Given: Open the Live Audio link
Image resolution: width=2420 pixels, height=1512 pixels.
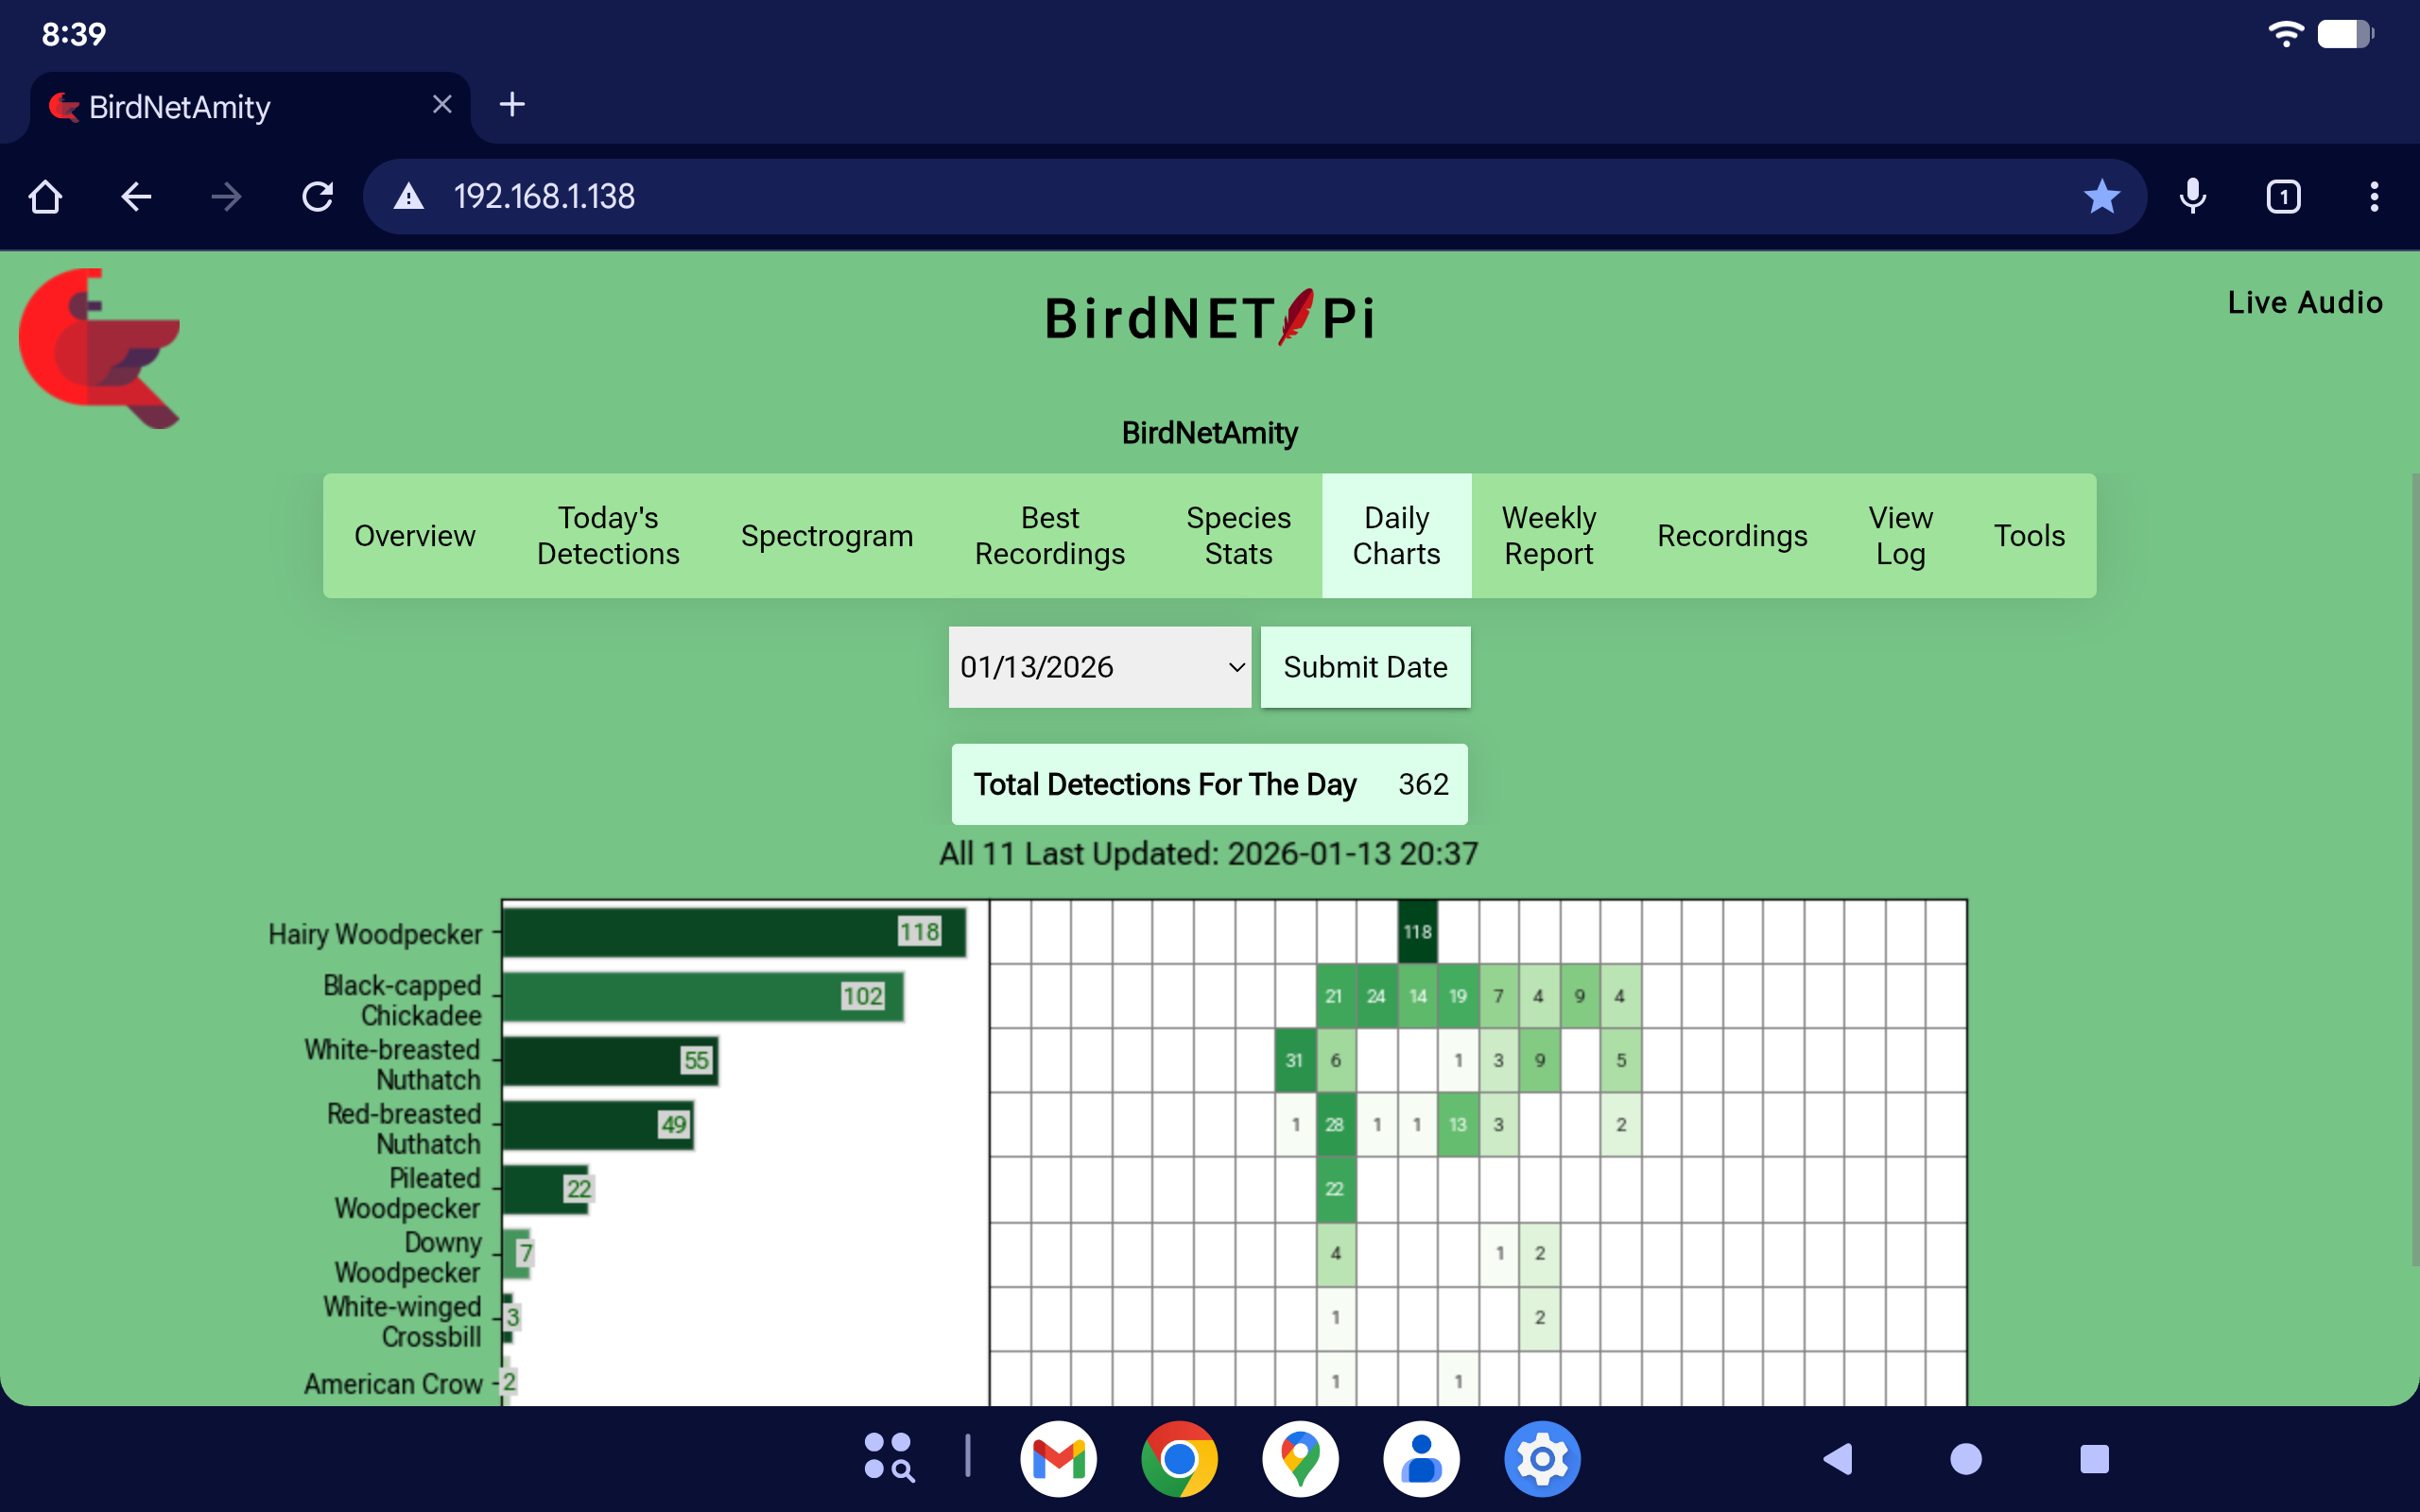Looking at the screenshot, I should pyautogui.click(x=2304, y=302).
